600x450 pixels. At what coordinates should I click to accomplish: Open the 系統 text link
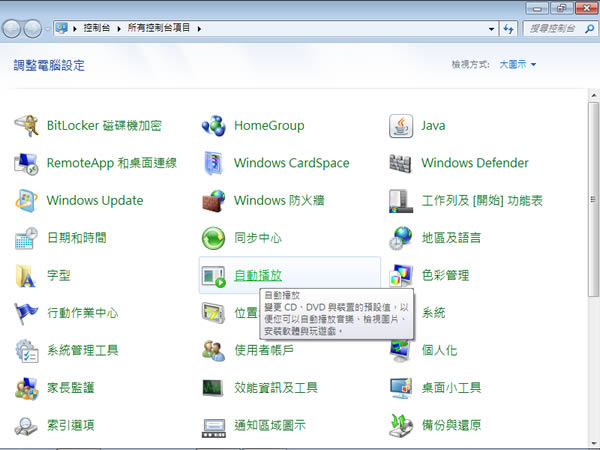433,313
